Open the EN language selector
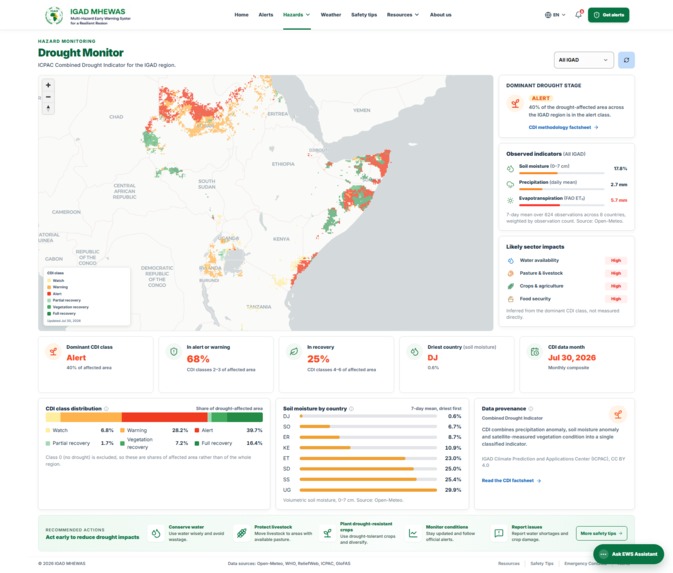Screen dimensions: 673x573 click(x=555, y=15)
